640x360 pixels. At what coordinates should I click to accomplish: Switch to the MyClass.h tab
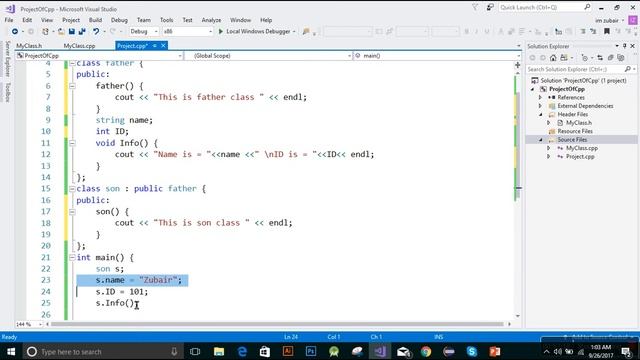tap(29, 46)
